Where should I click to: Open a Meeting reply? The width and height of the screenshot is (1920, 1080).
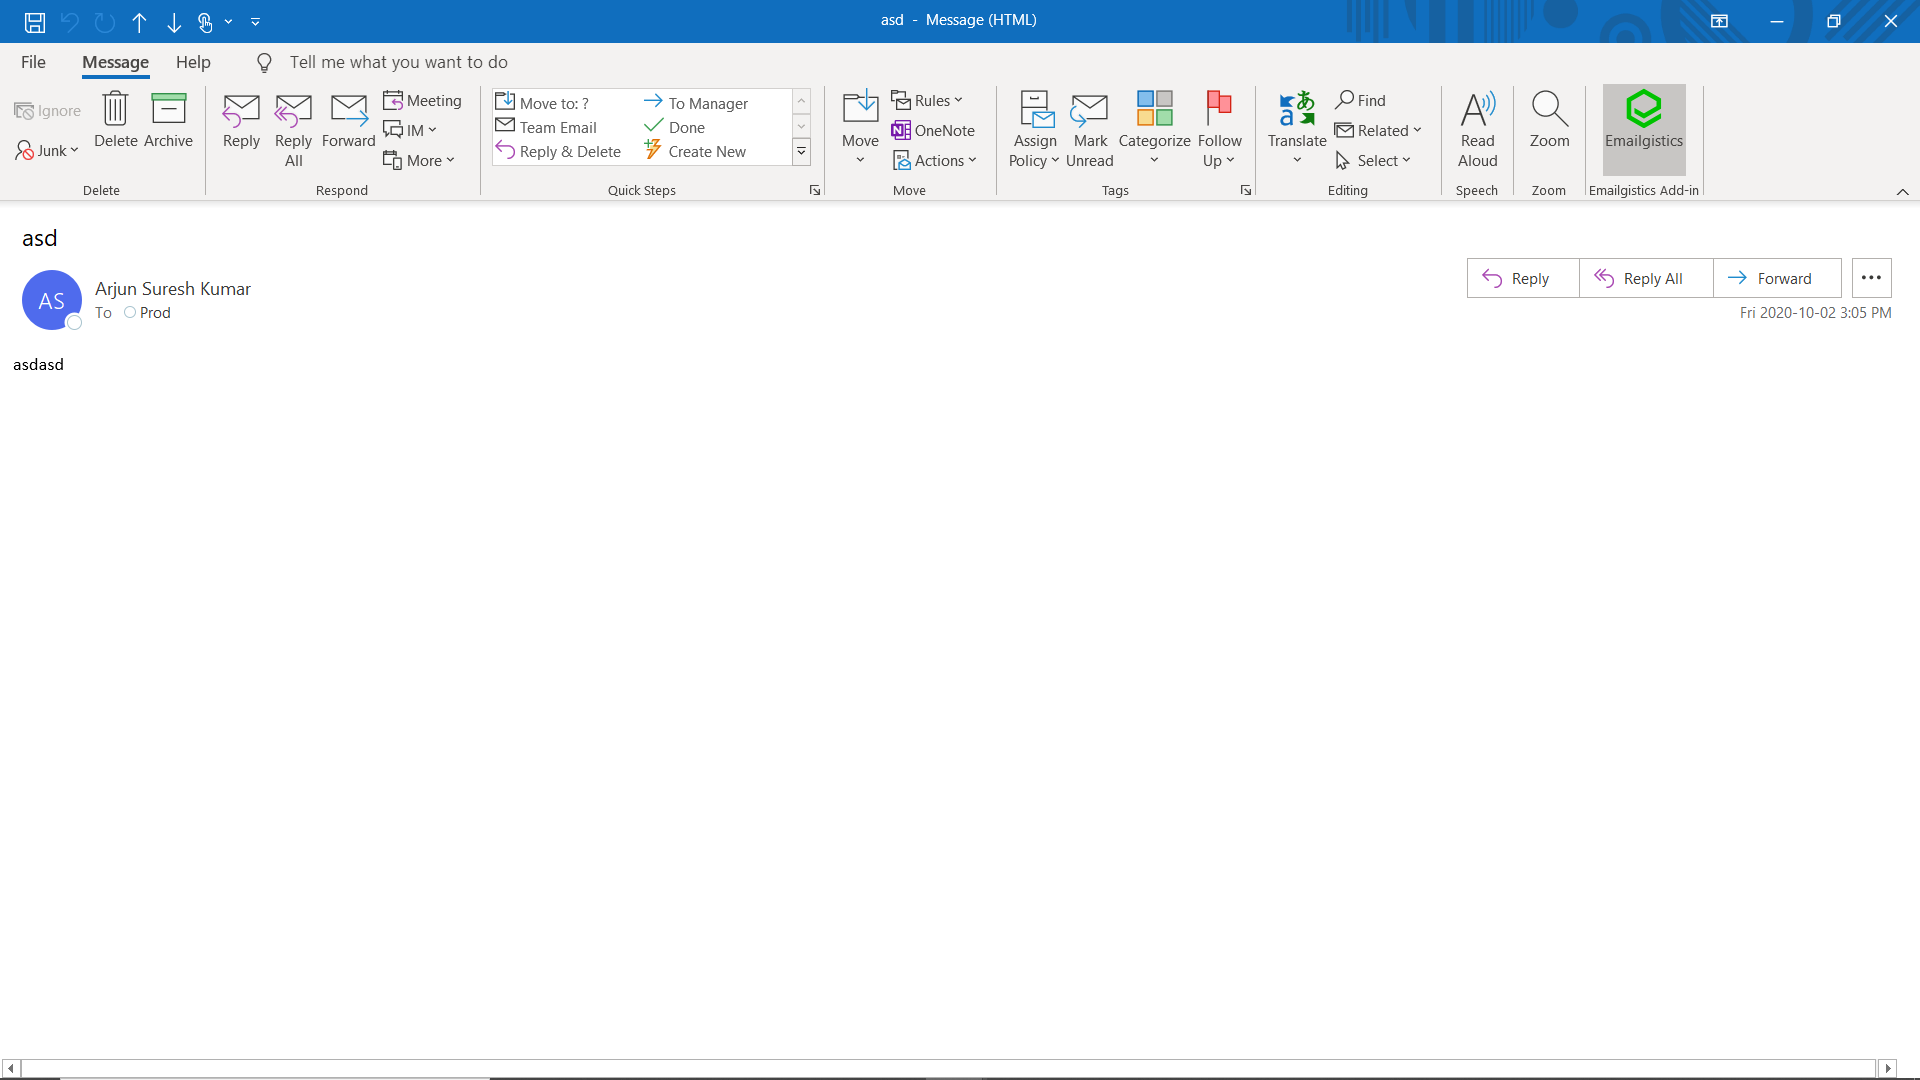coord(422,100)
